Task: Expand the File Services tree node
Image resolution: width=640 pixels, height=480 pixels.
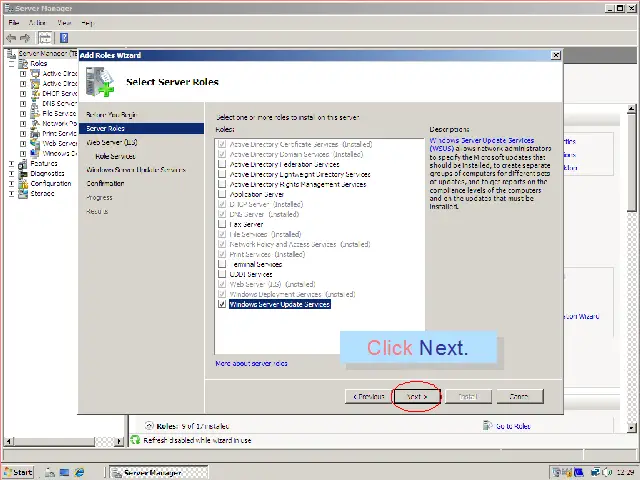Action: (x=23, y=113)
